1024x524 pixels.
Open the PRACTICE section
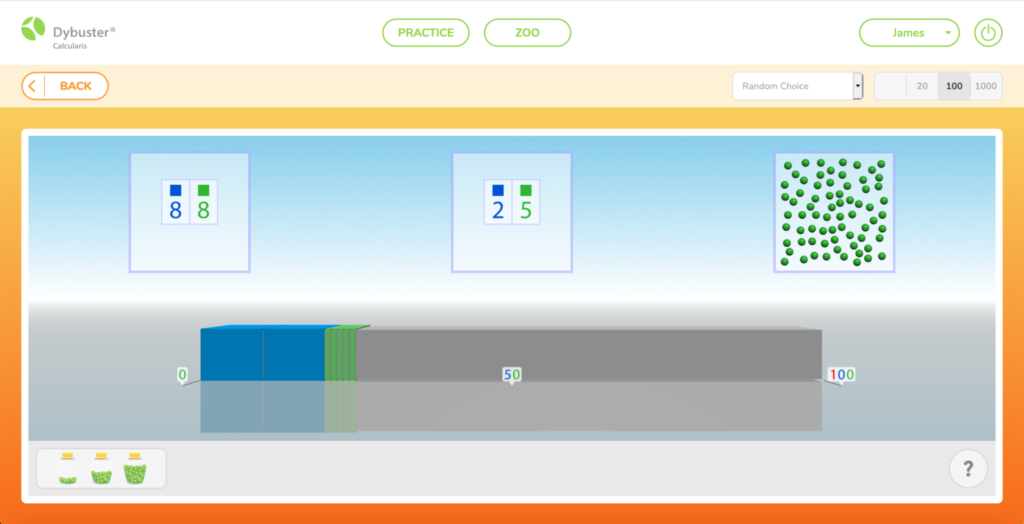(x=426, y=33)
